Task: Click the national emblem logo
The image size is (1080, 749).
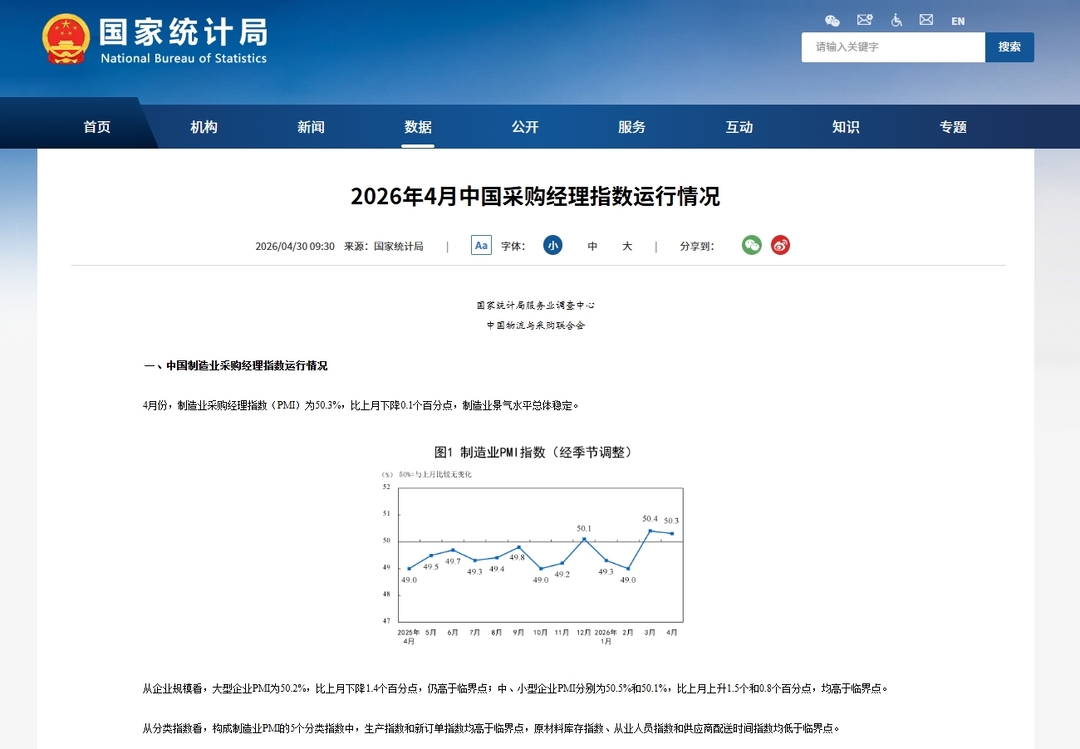Action: [x=66, y=40]
